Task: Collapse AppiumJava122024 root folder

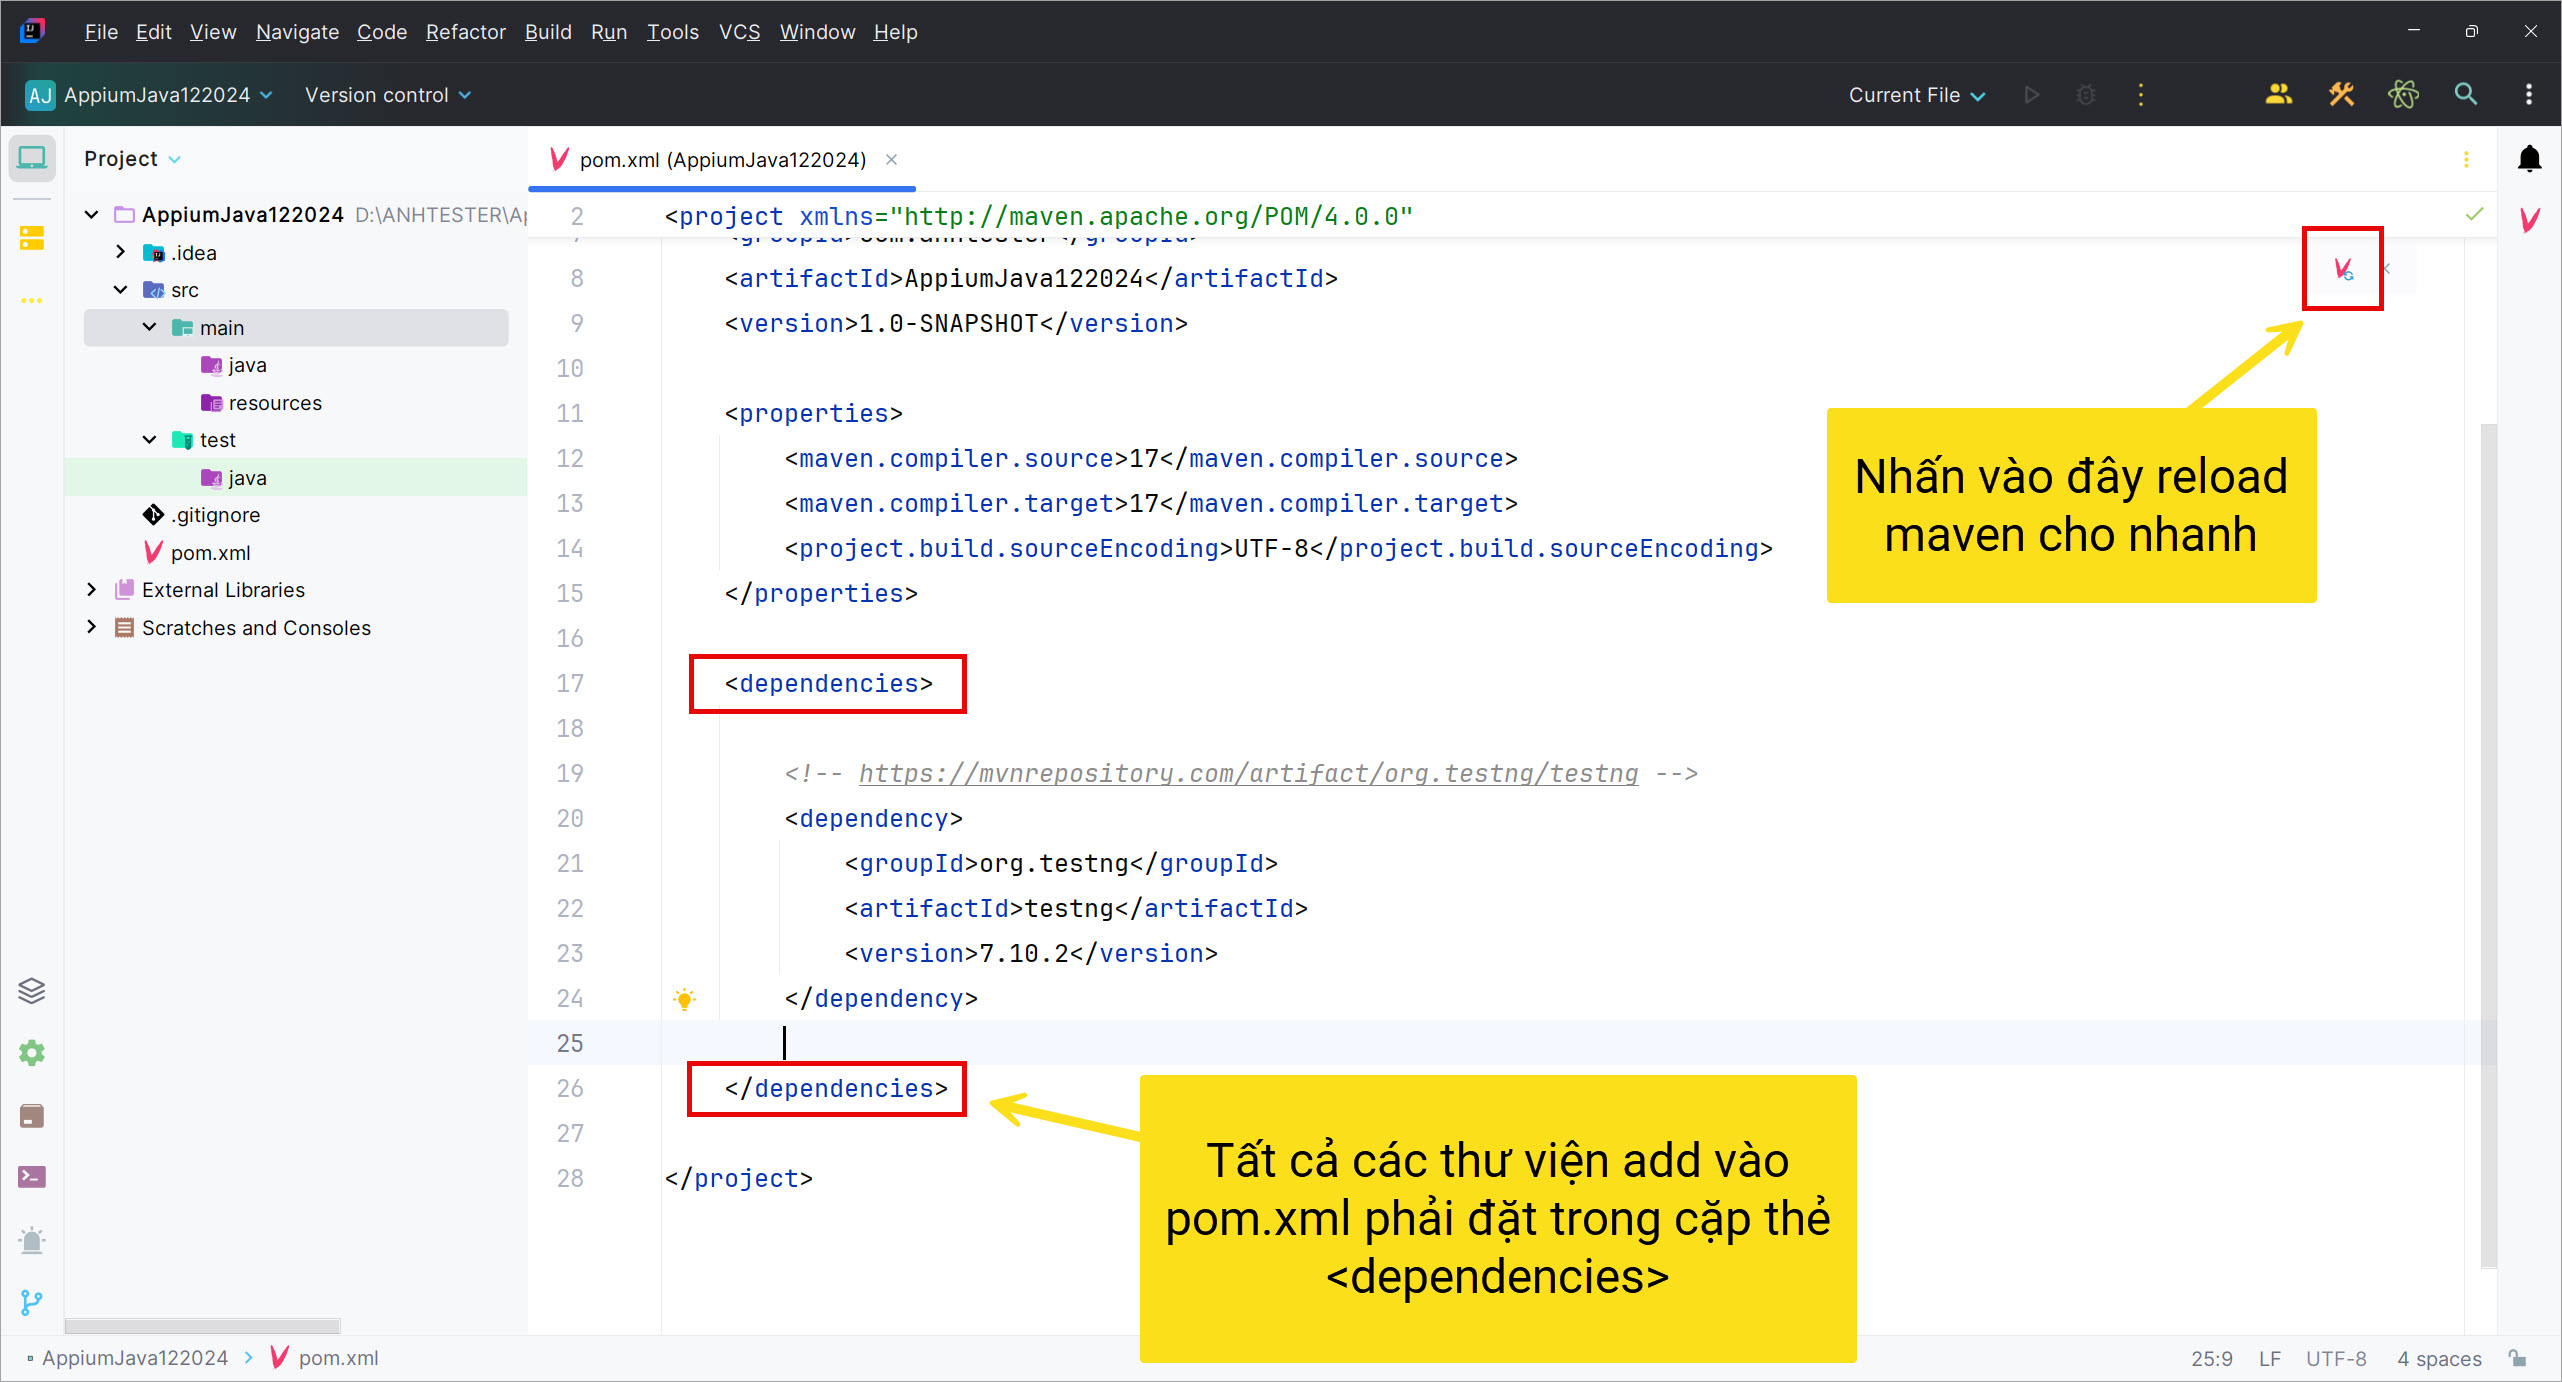Action: coord(92,214)
